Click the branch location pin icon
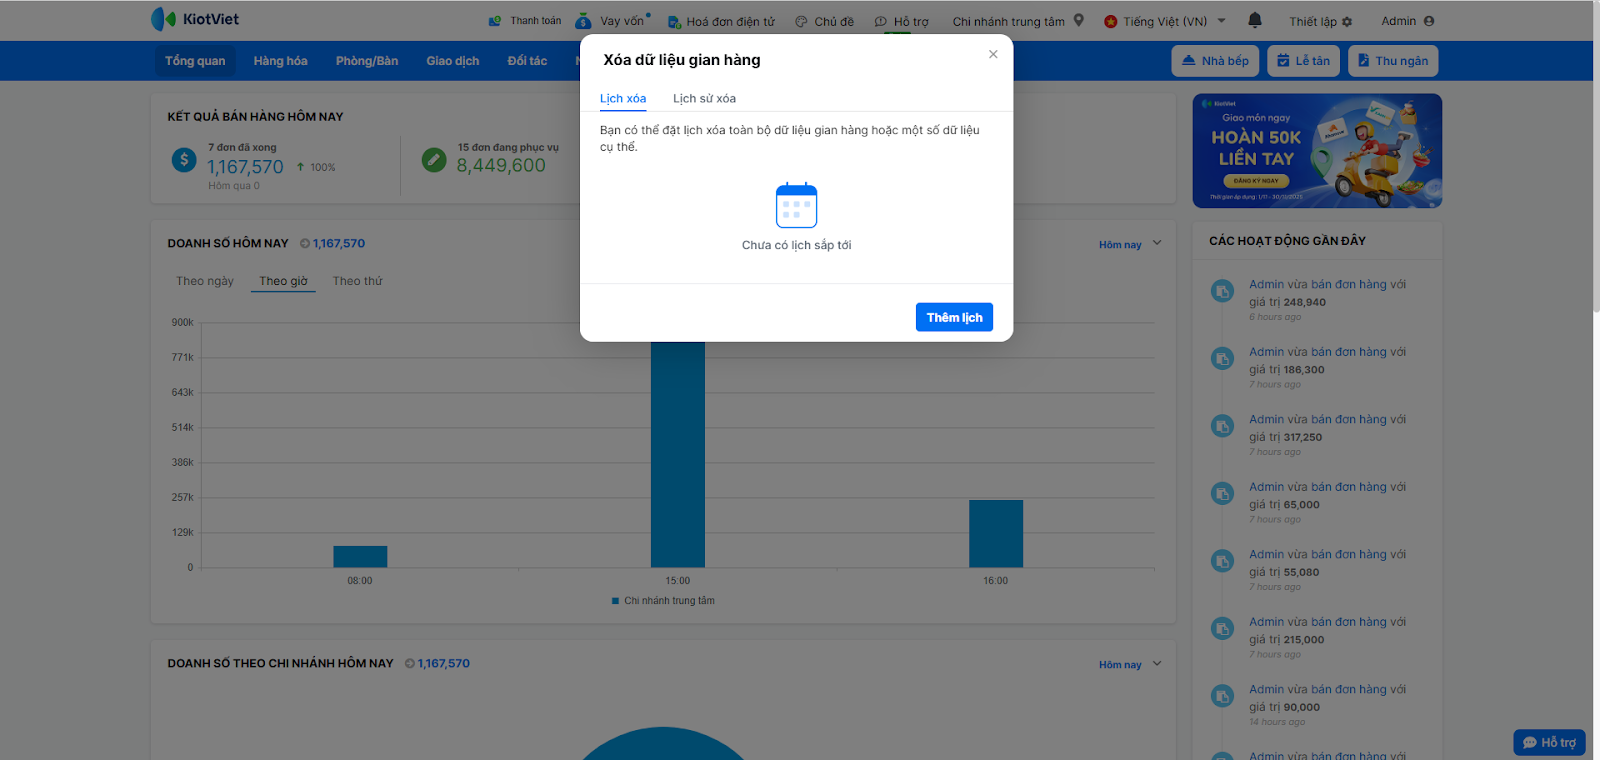Viewport: 1600px width, 760px height. coord(1079,20)
